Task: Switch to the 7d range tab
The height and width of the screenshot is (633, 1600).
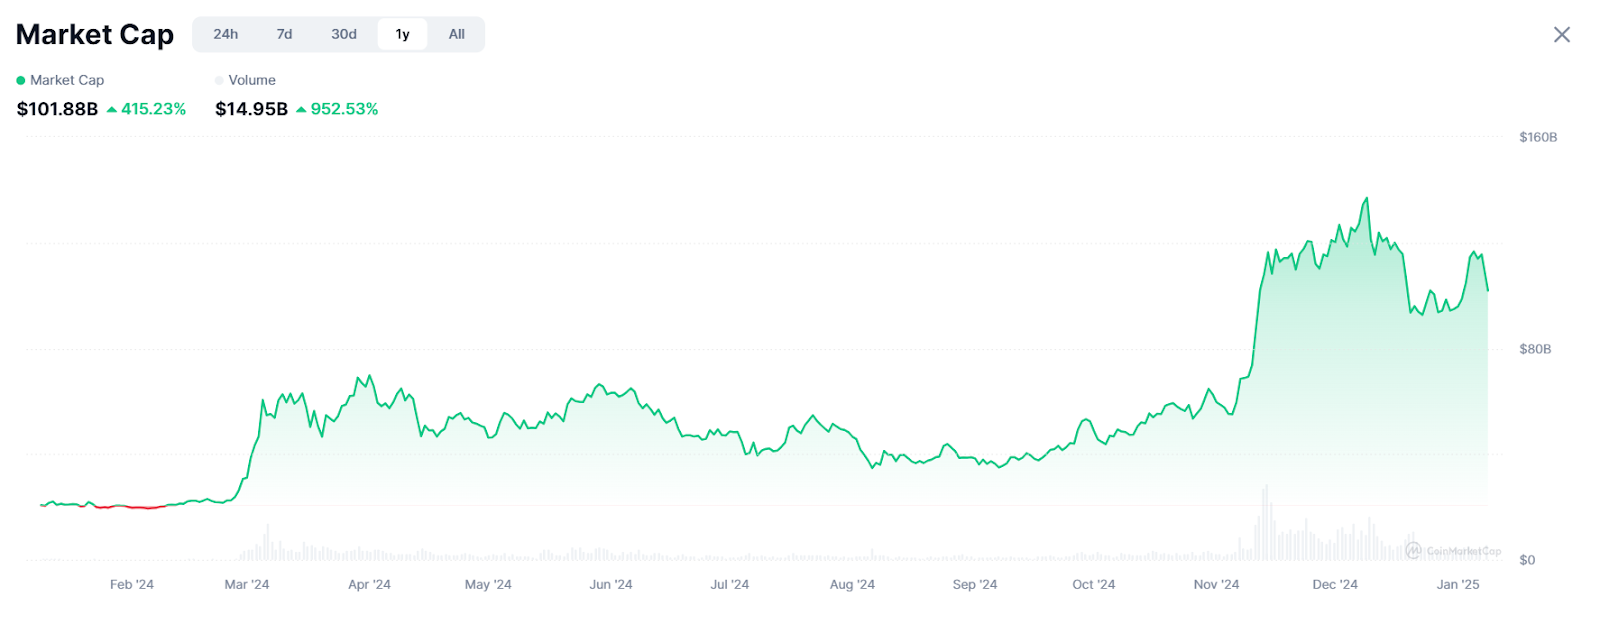Action: 285,34
